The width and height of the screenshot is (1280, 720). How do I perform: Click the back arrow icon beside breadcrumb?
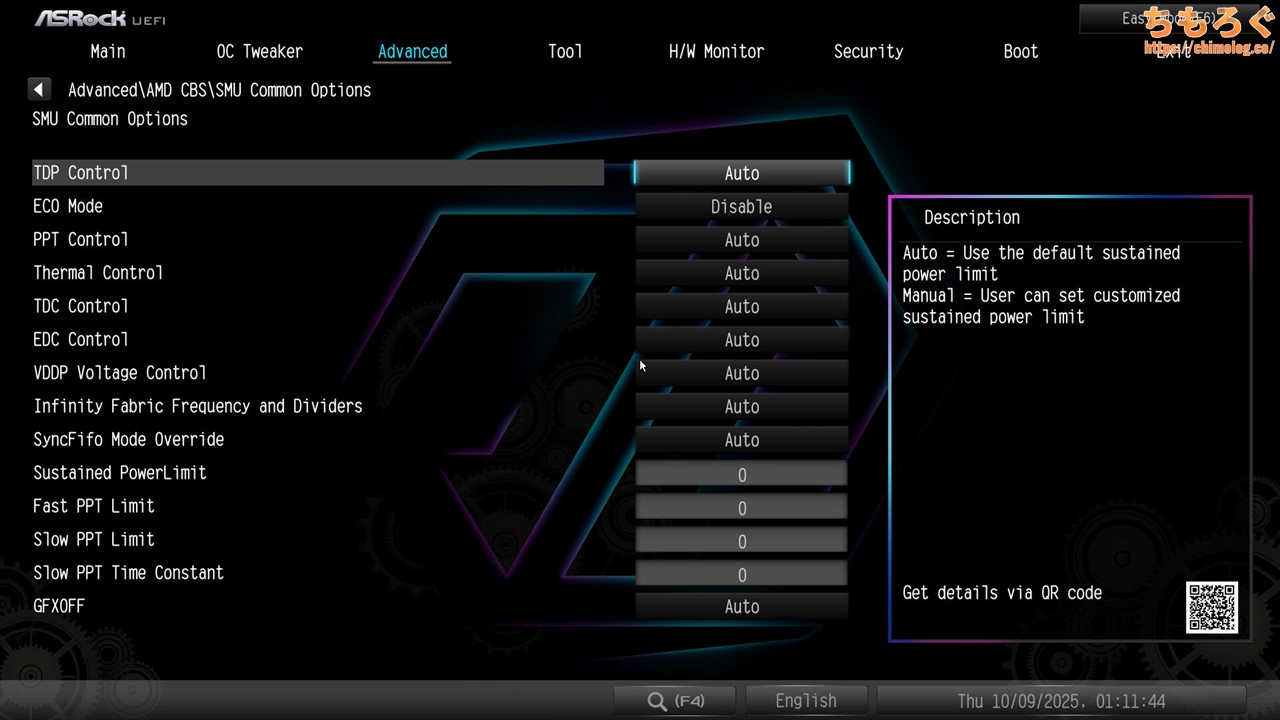39,90
